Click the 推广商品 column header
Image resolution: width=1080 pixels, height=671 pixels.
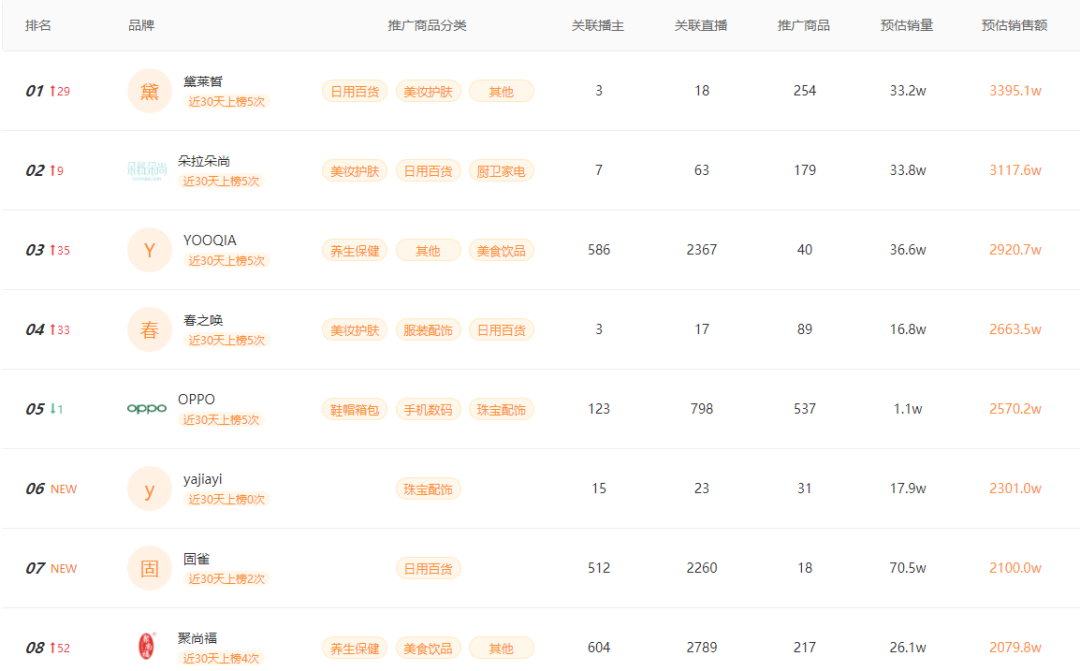click(804, 25)
